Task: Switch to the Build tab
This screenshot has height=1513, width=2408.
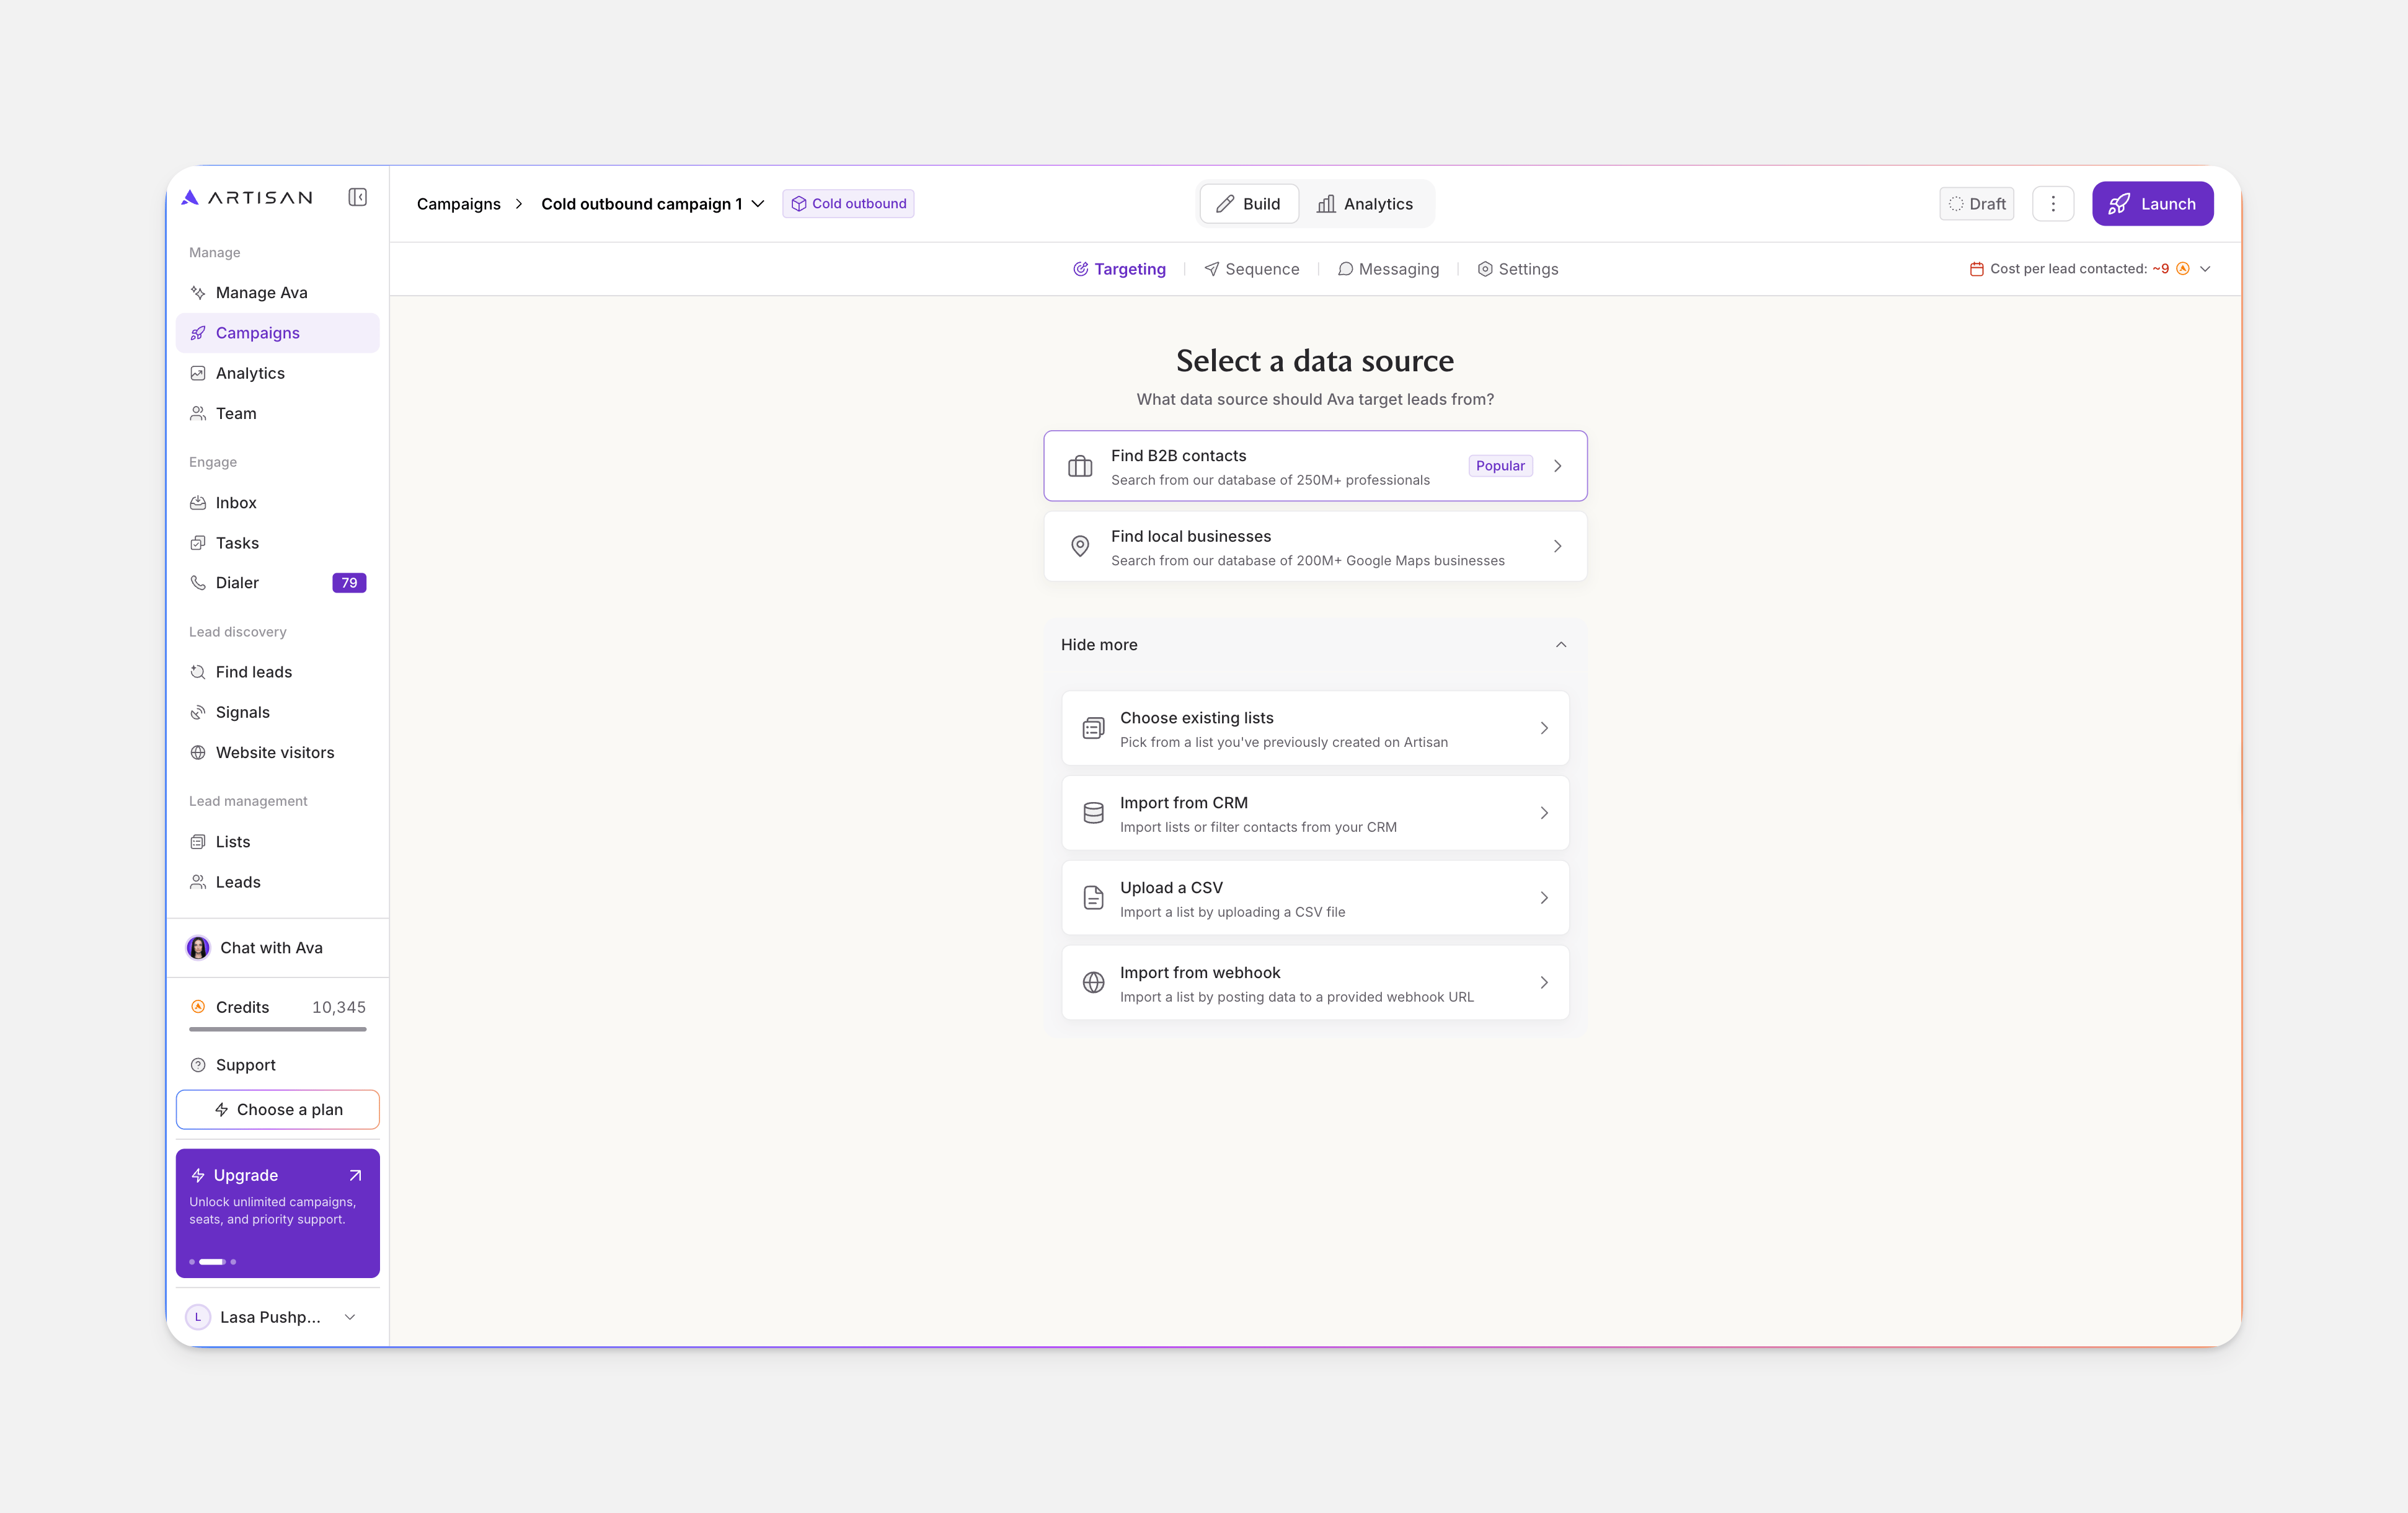Action: (x=1248, y=204)
